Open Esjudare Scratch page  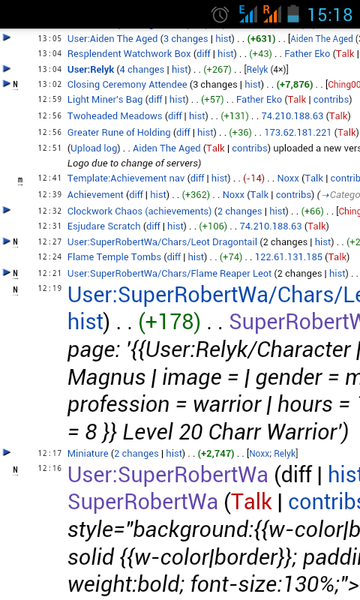104,226
